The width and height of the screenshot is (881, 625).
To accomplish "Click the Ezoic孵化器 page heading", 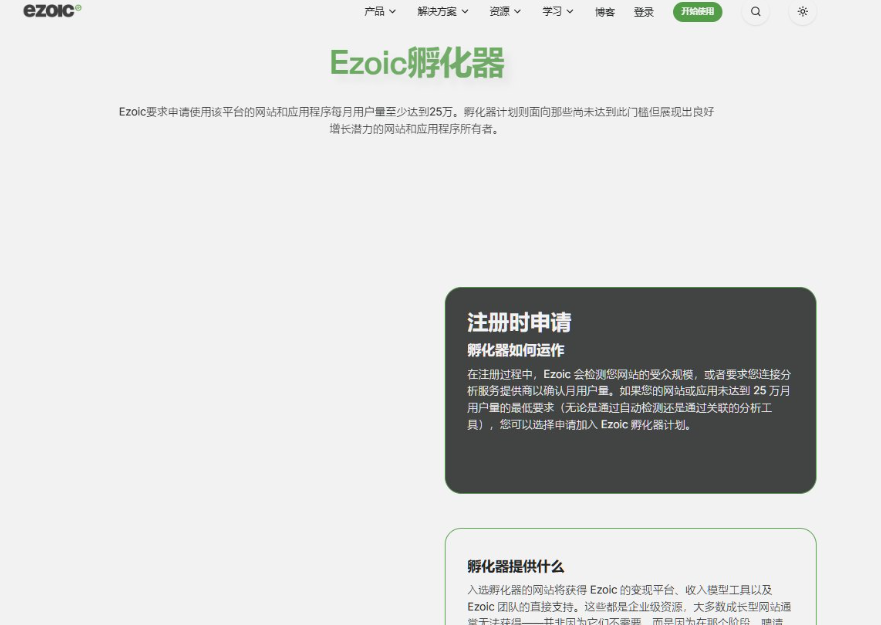I will pos(417,62).
